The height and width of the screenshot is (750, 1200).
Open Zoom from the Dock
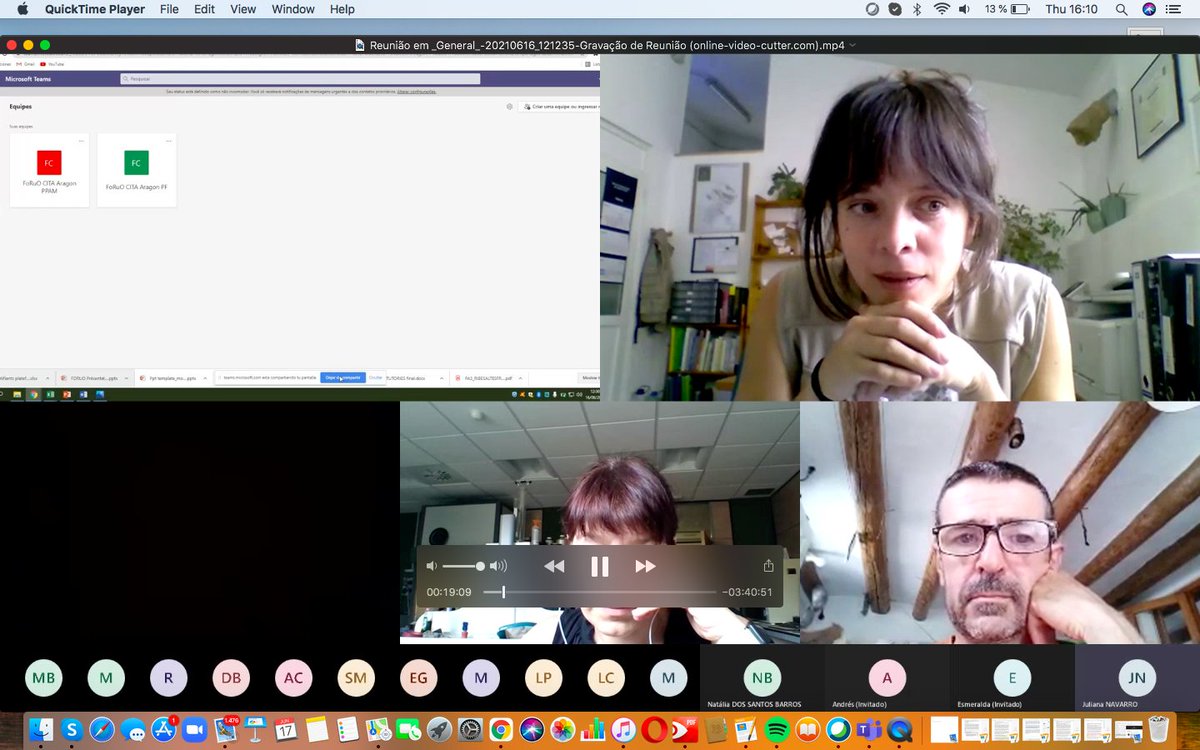(x=194, y=730)
